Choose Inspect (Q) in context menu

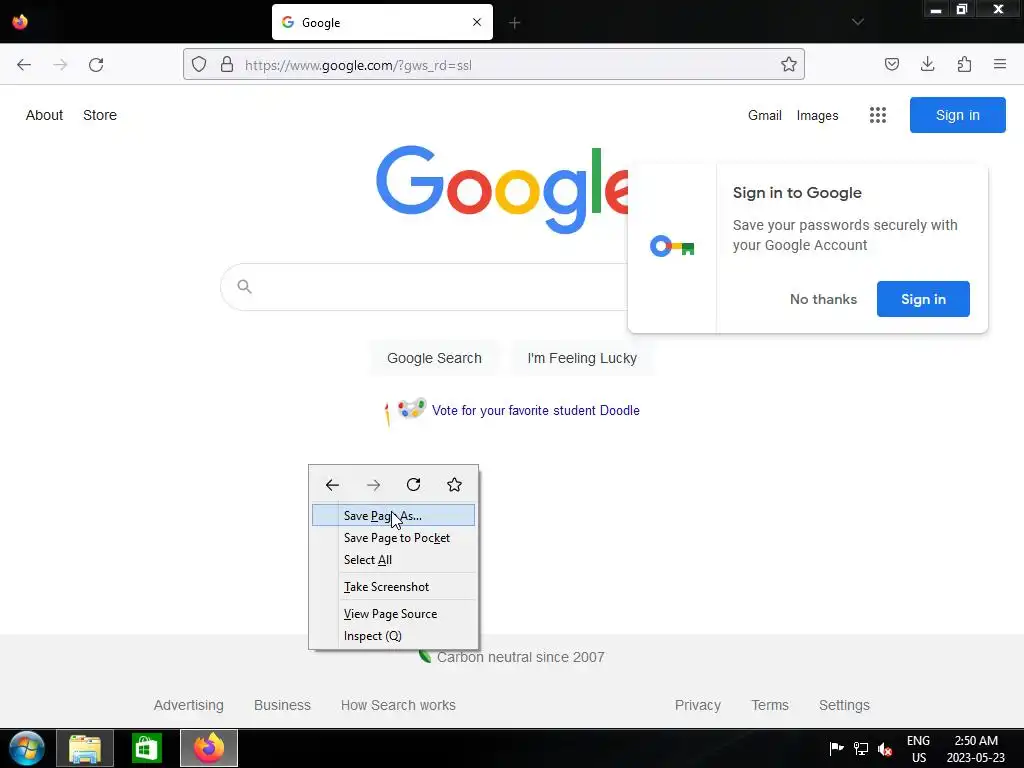(393, 635)
